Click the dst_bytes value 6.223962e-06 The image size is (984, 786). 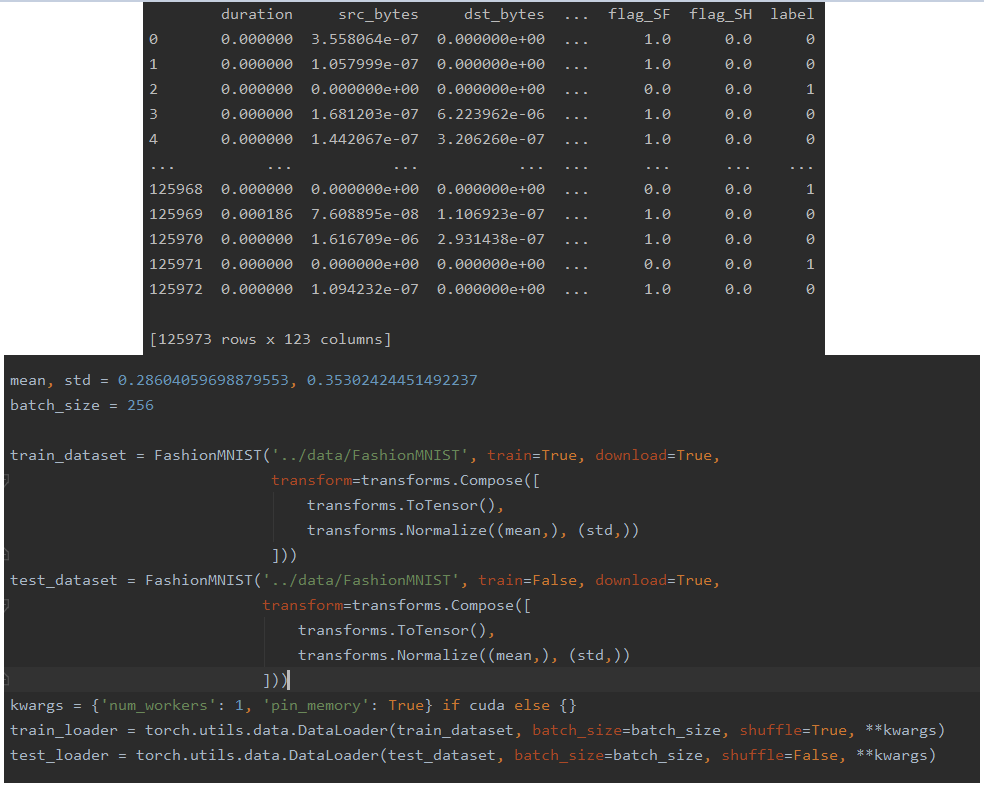[491, 115]
